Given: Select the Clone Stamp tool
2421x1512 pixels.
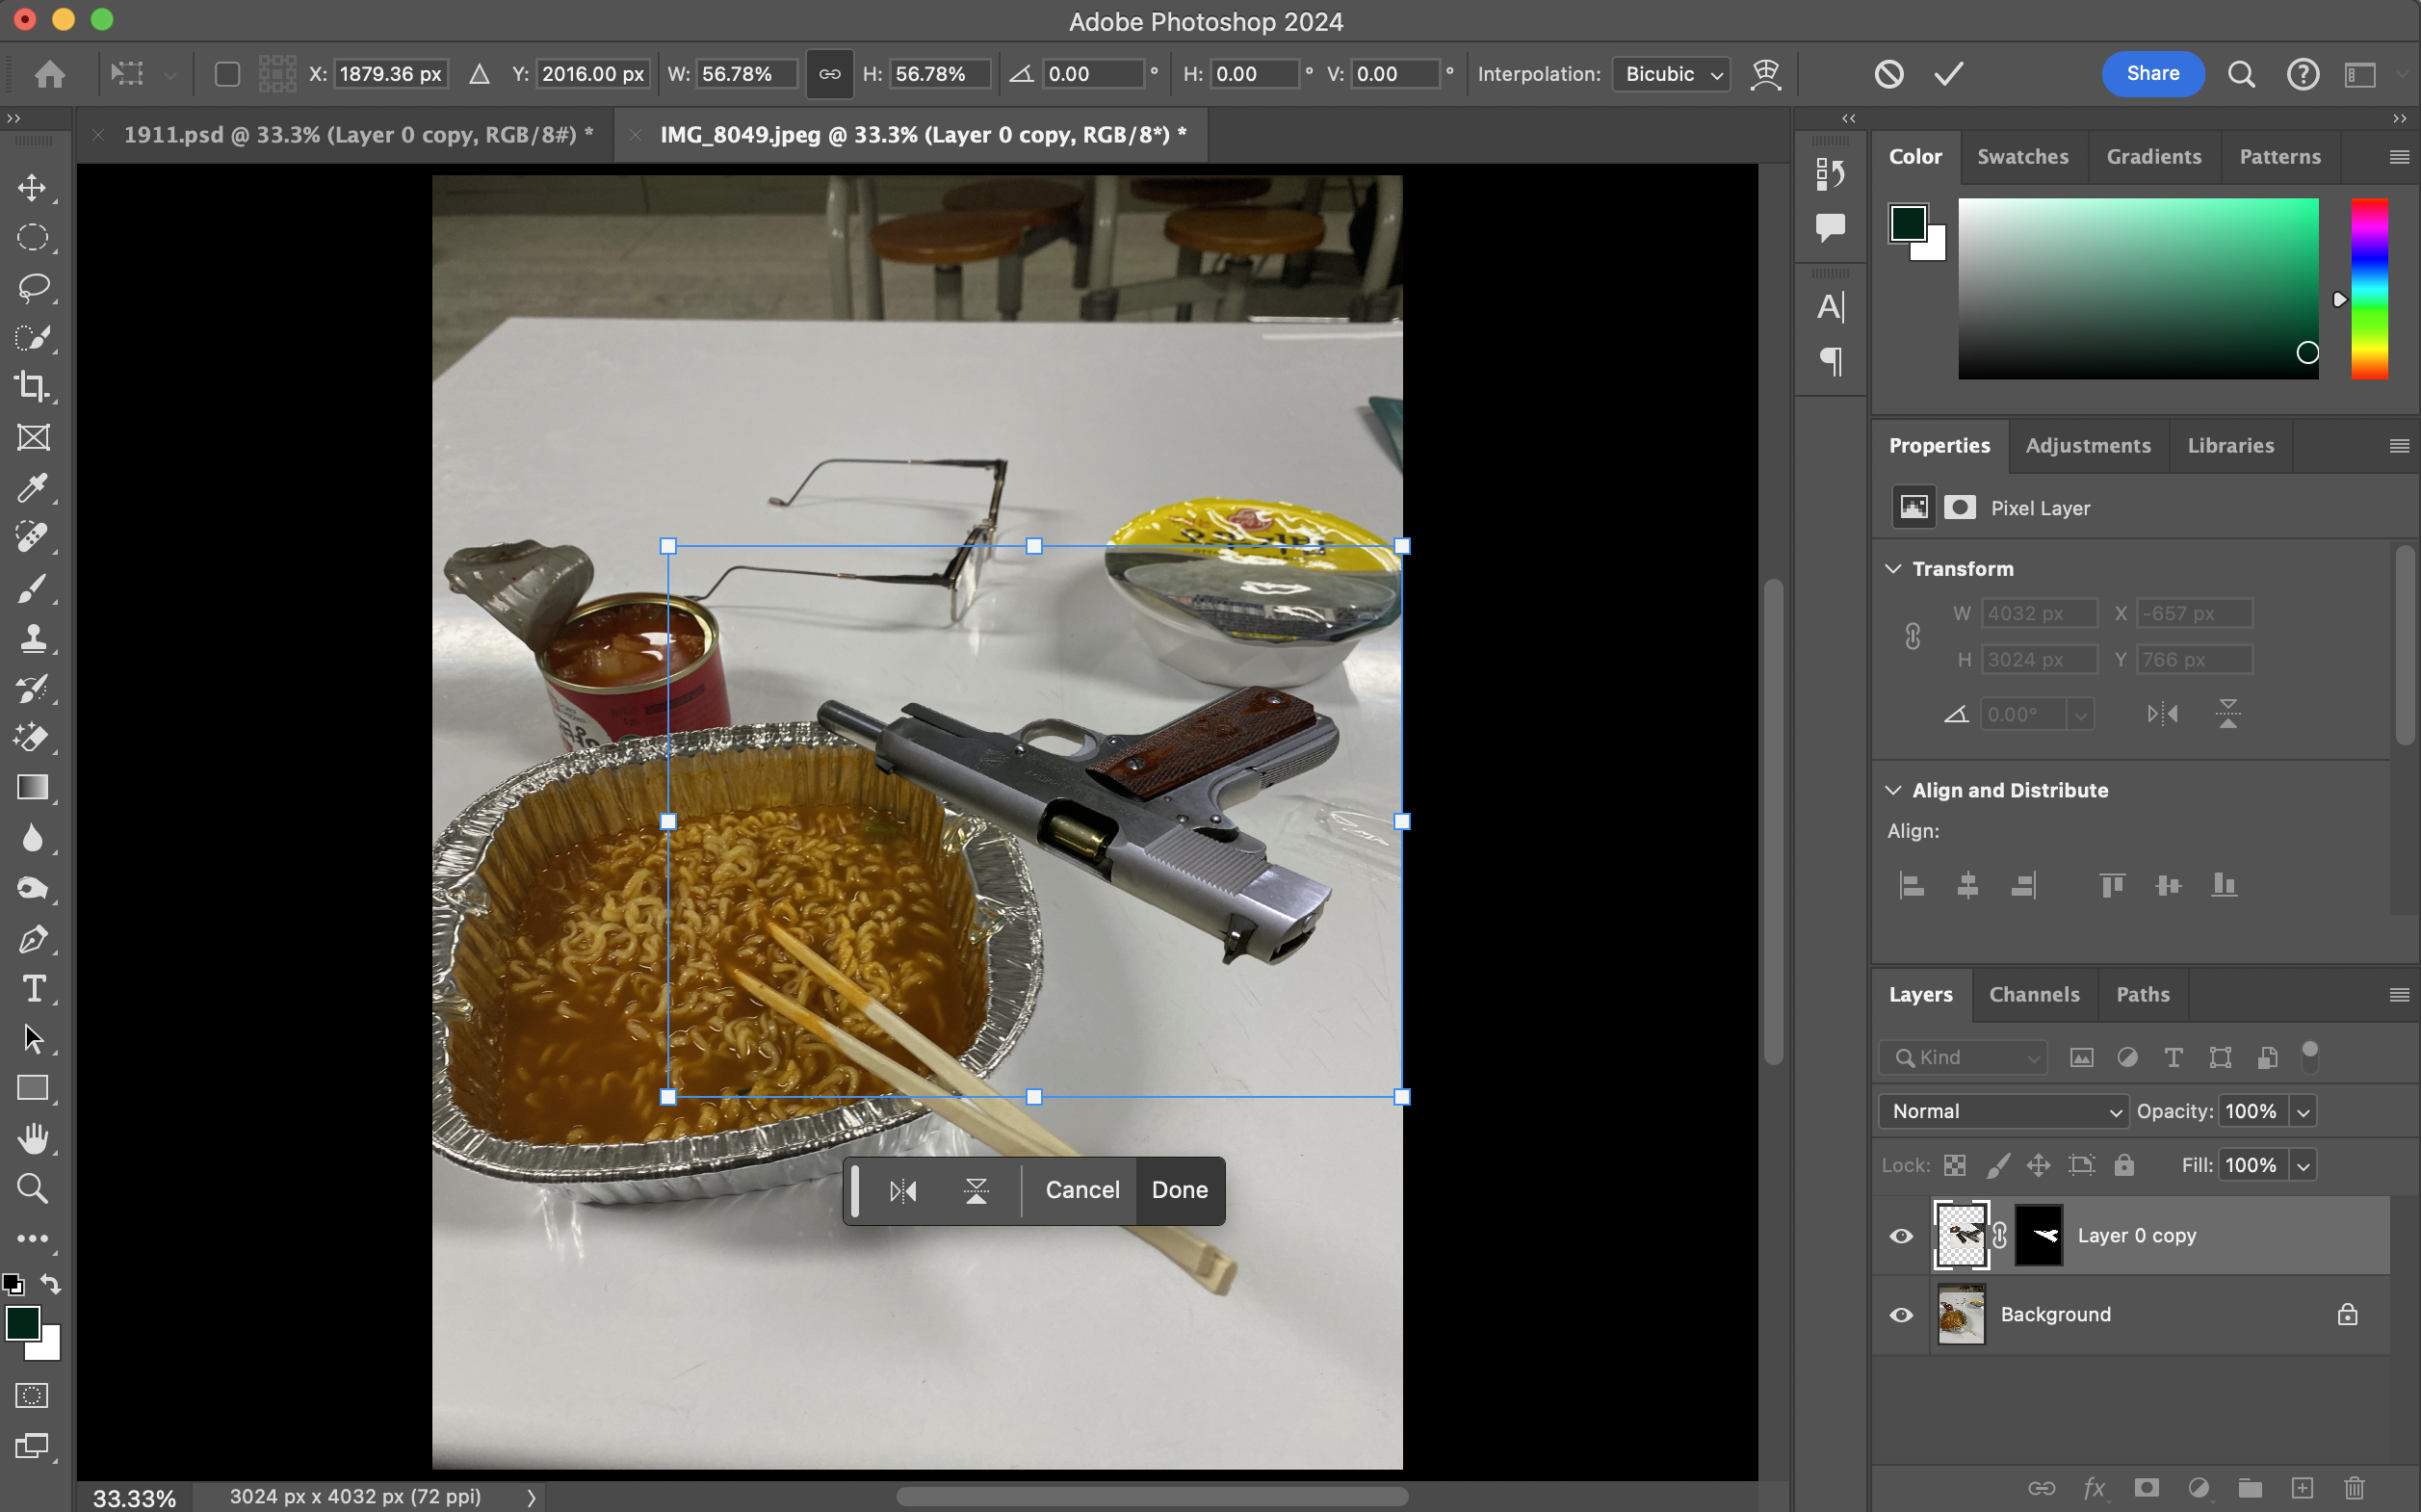Looking at the screenshot, I should click(32, 638).
